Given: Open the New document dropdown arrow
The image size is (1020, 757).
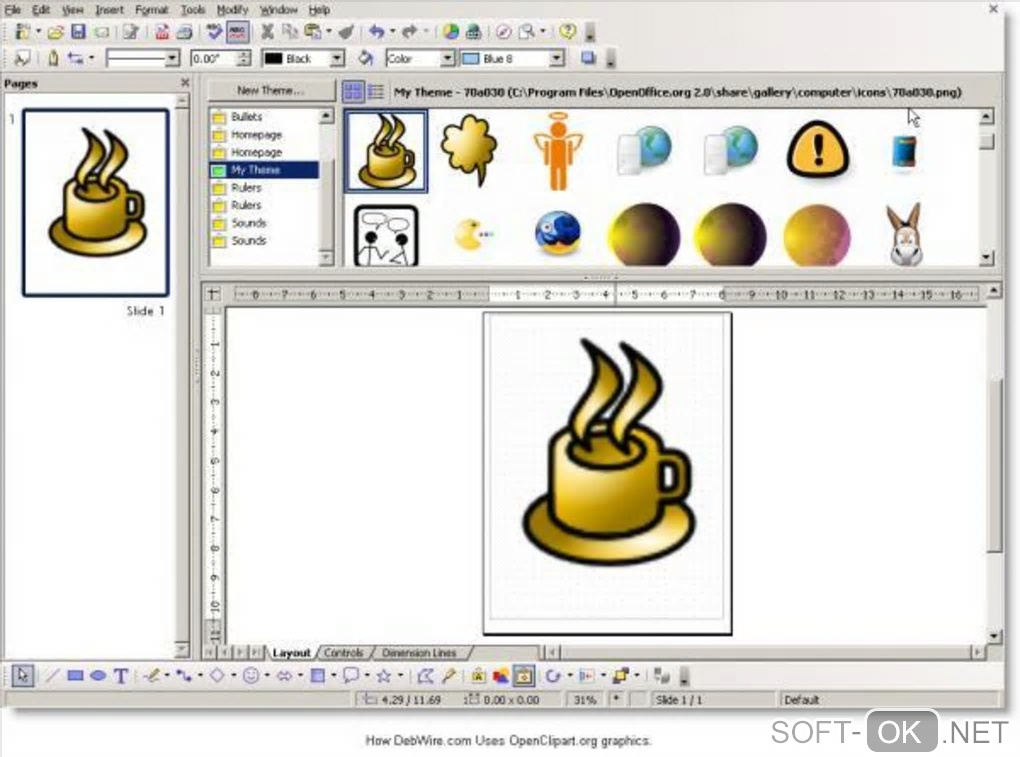Looking at the screenshot, I should [38, 31].
